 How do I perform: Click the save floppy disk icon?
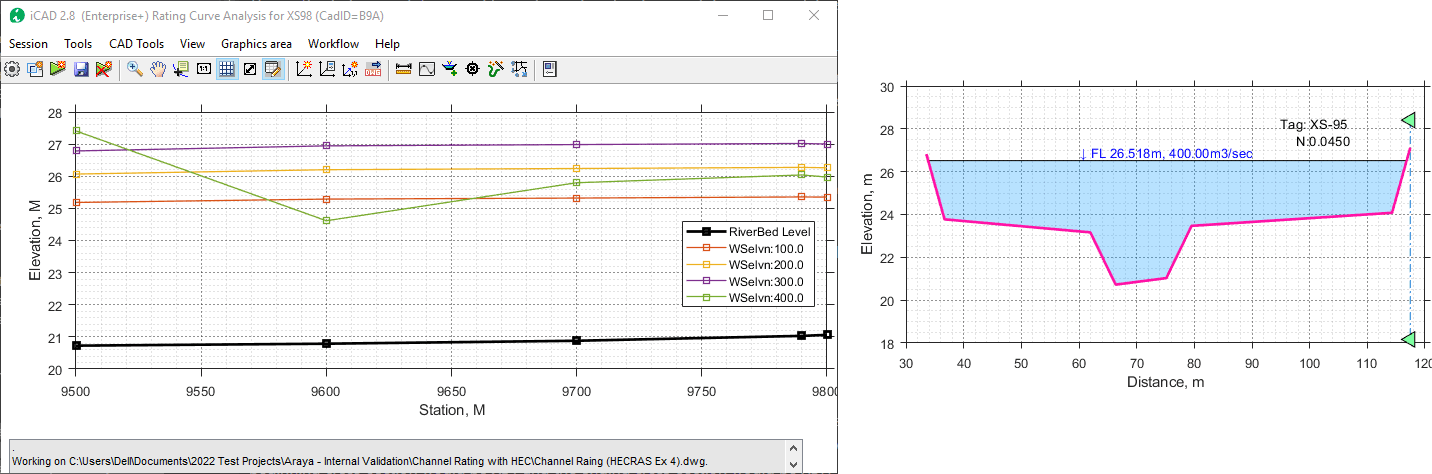80,69
